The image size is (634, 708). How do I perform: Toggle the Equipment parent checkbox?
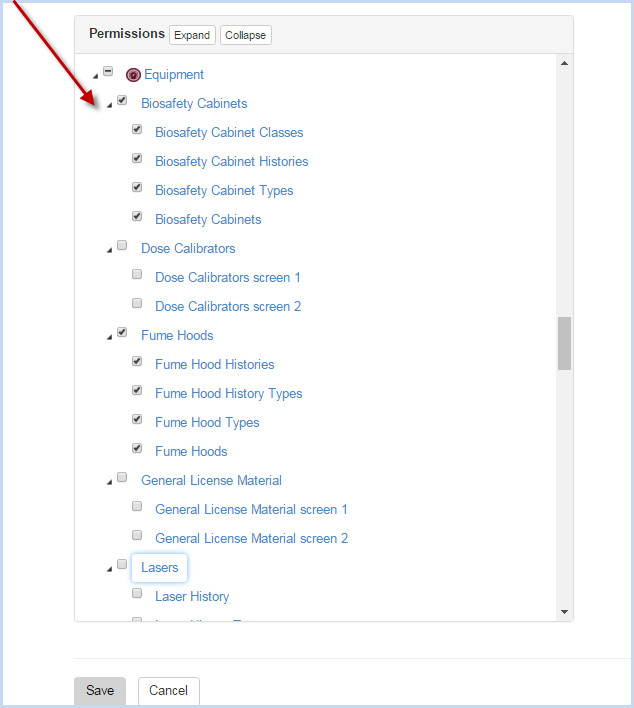coord(108,73)
